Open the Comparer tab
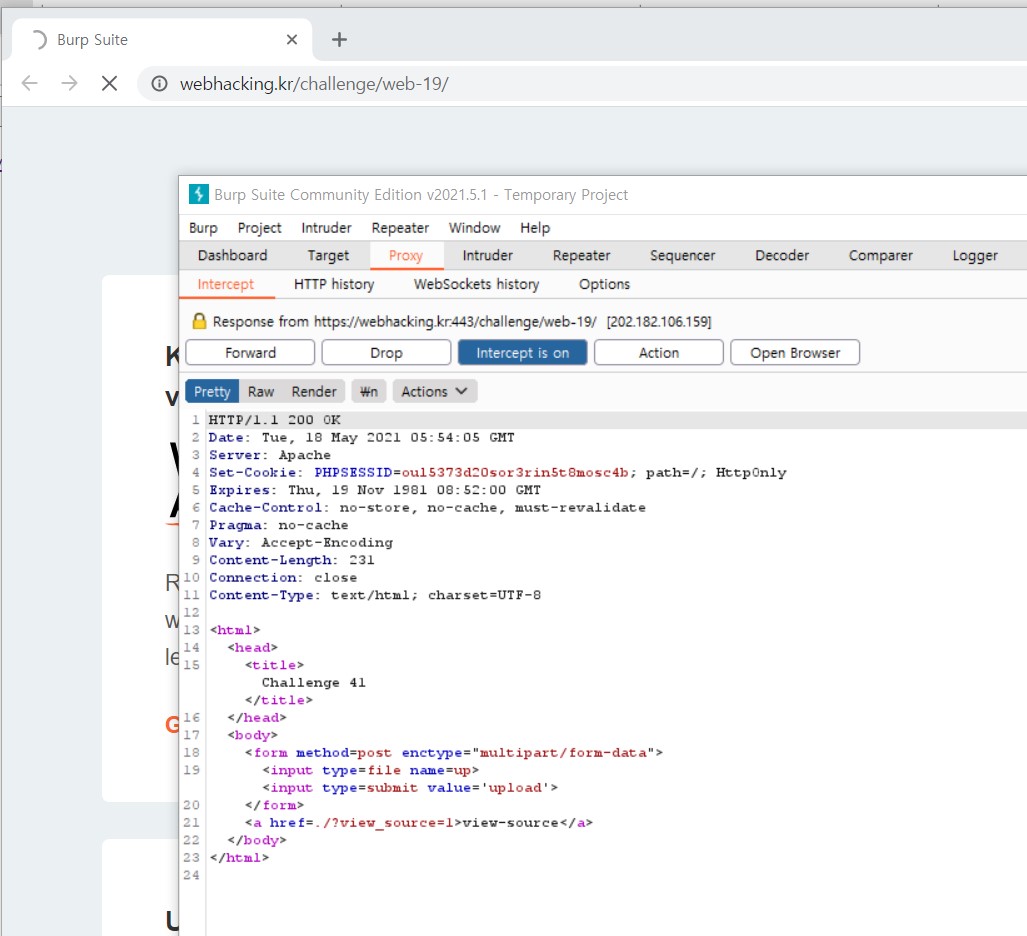 click(881, 255)
